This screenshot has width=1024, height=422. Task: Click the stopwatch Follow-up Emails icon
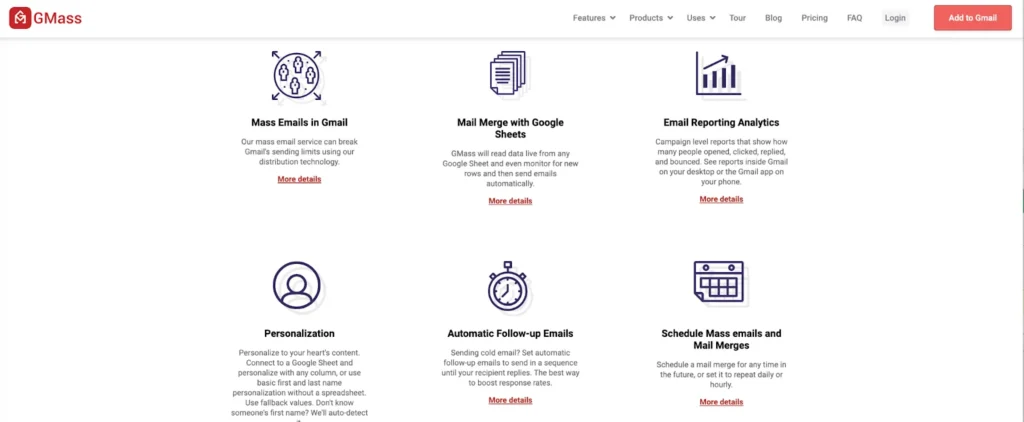(508, 285)
